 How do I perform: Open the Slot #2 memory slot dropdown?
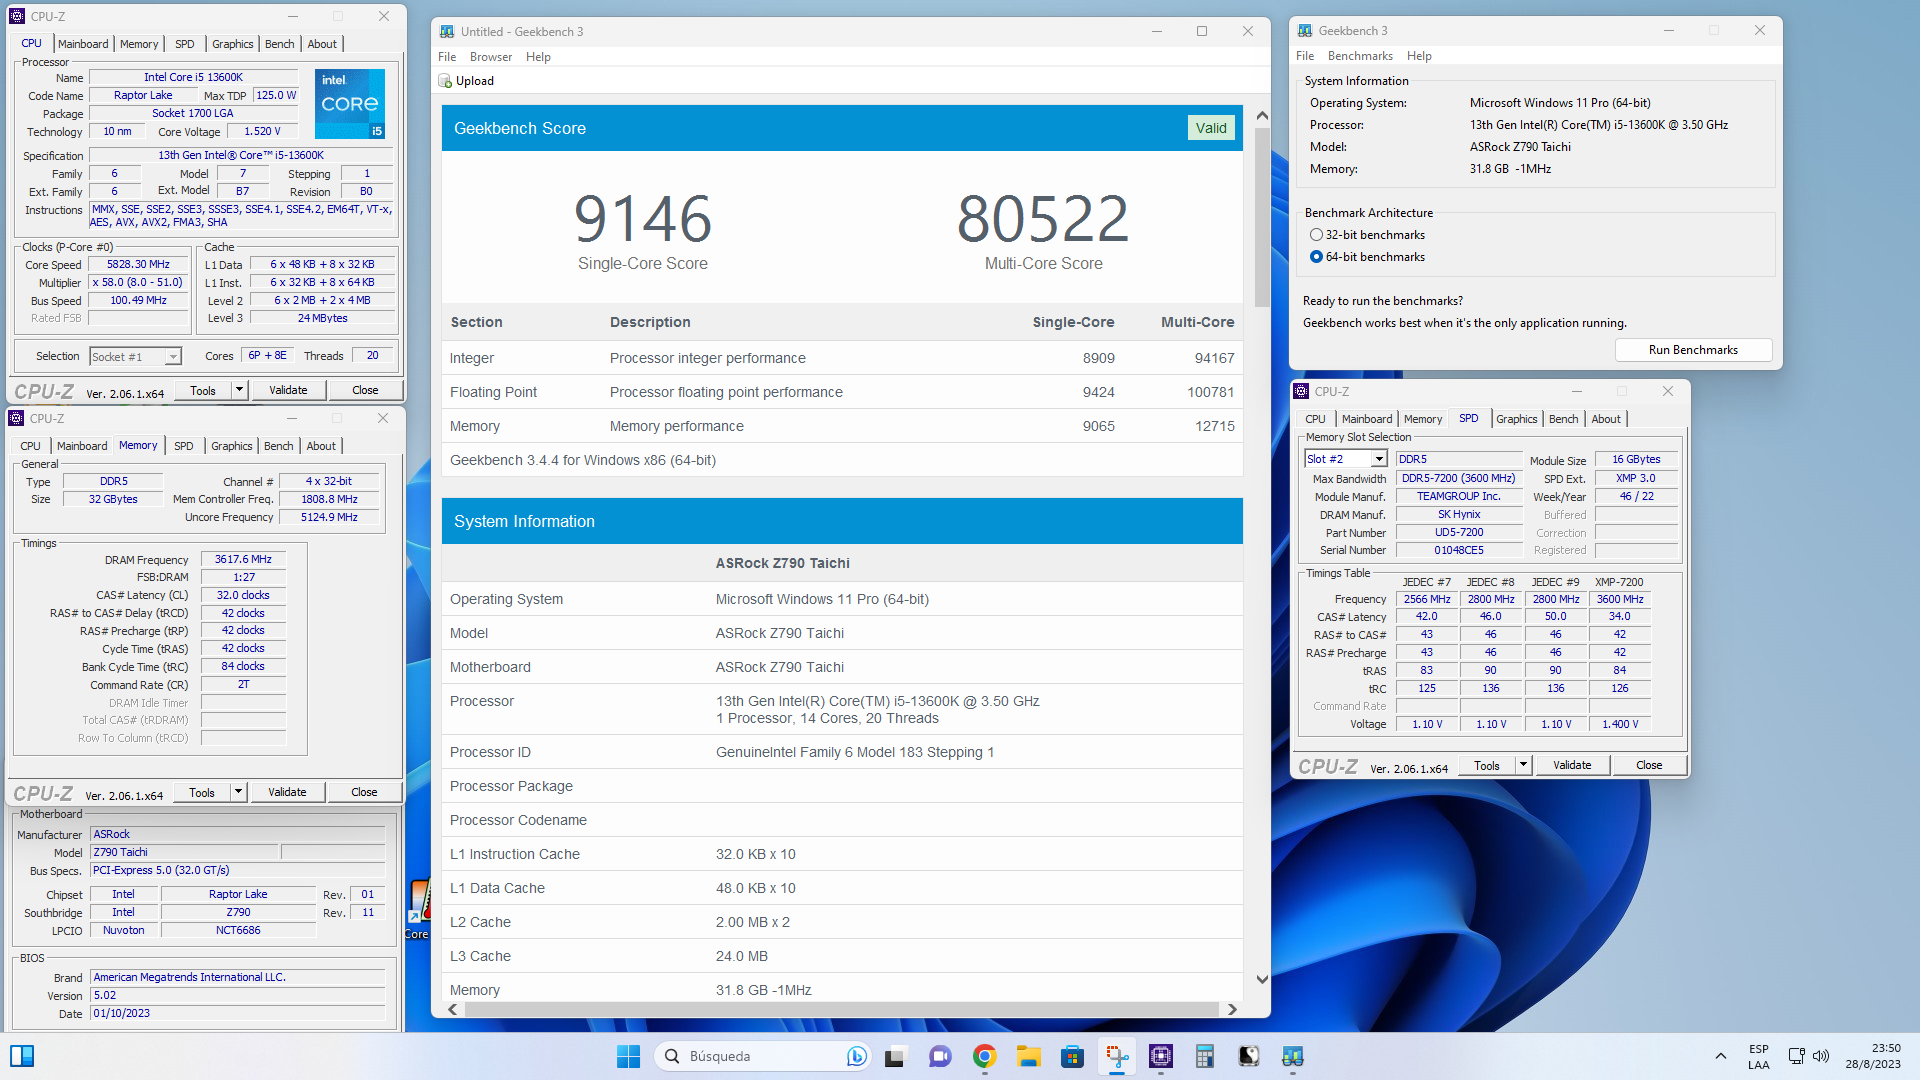tap(1379, 459)
